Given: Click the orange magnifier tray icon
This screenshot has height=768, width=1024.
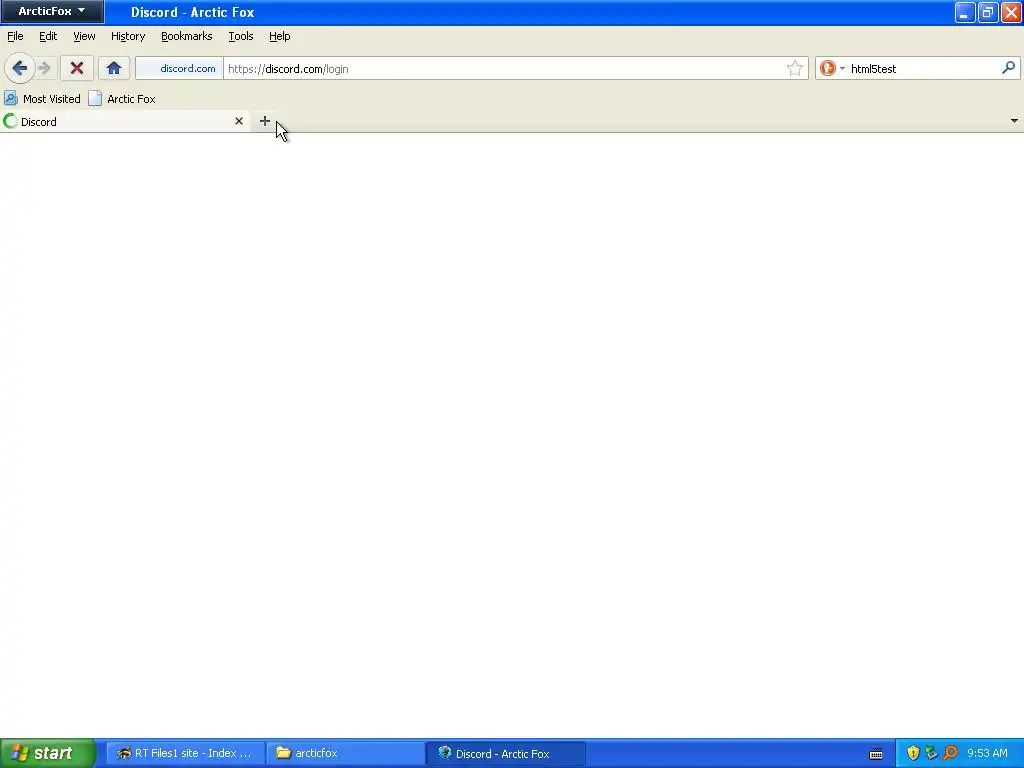Looking at the screenshot, I should point(950,753).
